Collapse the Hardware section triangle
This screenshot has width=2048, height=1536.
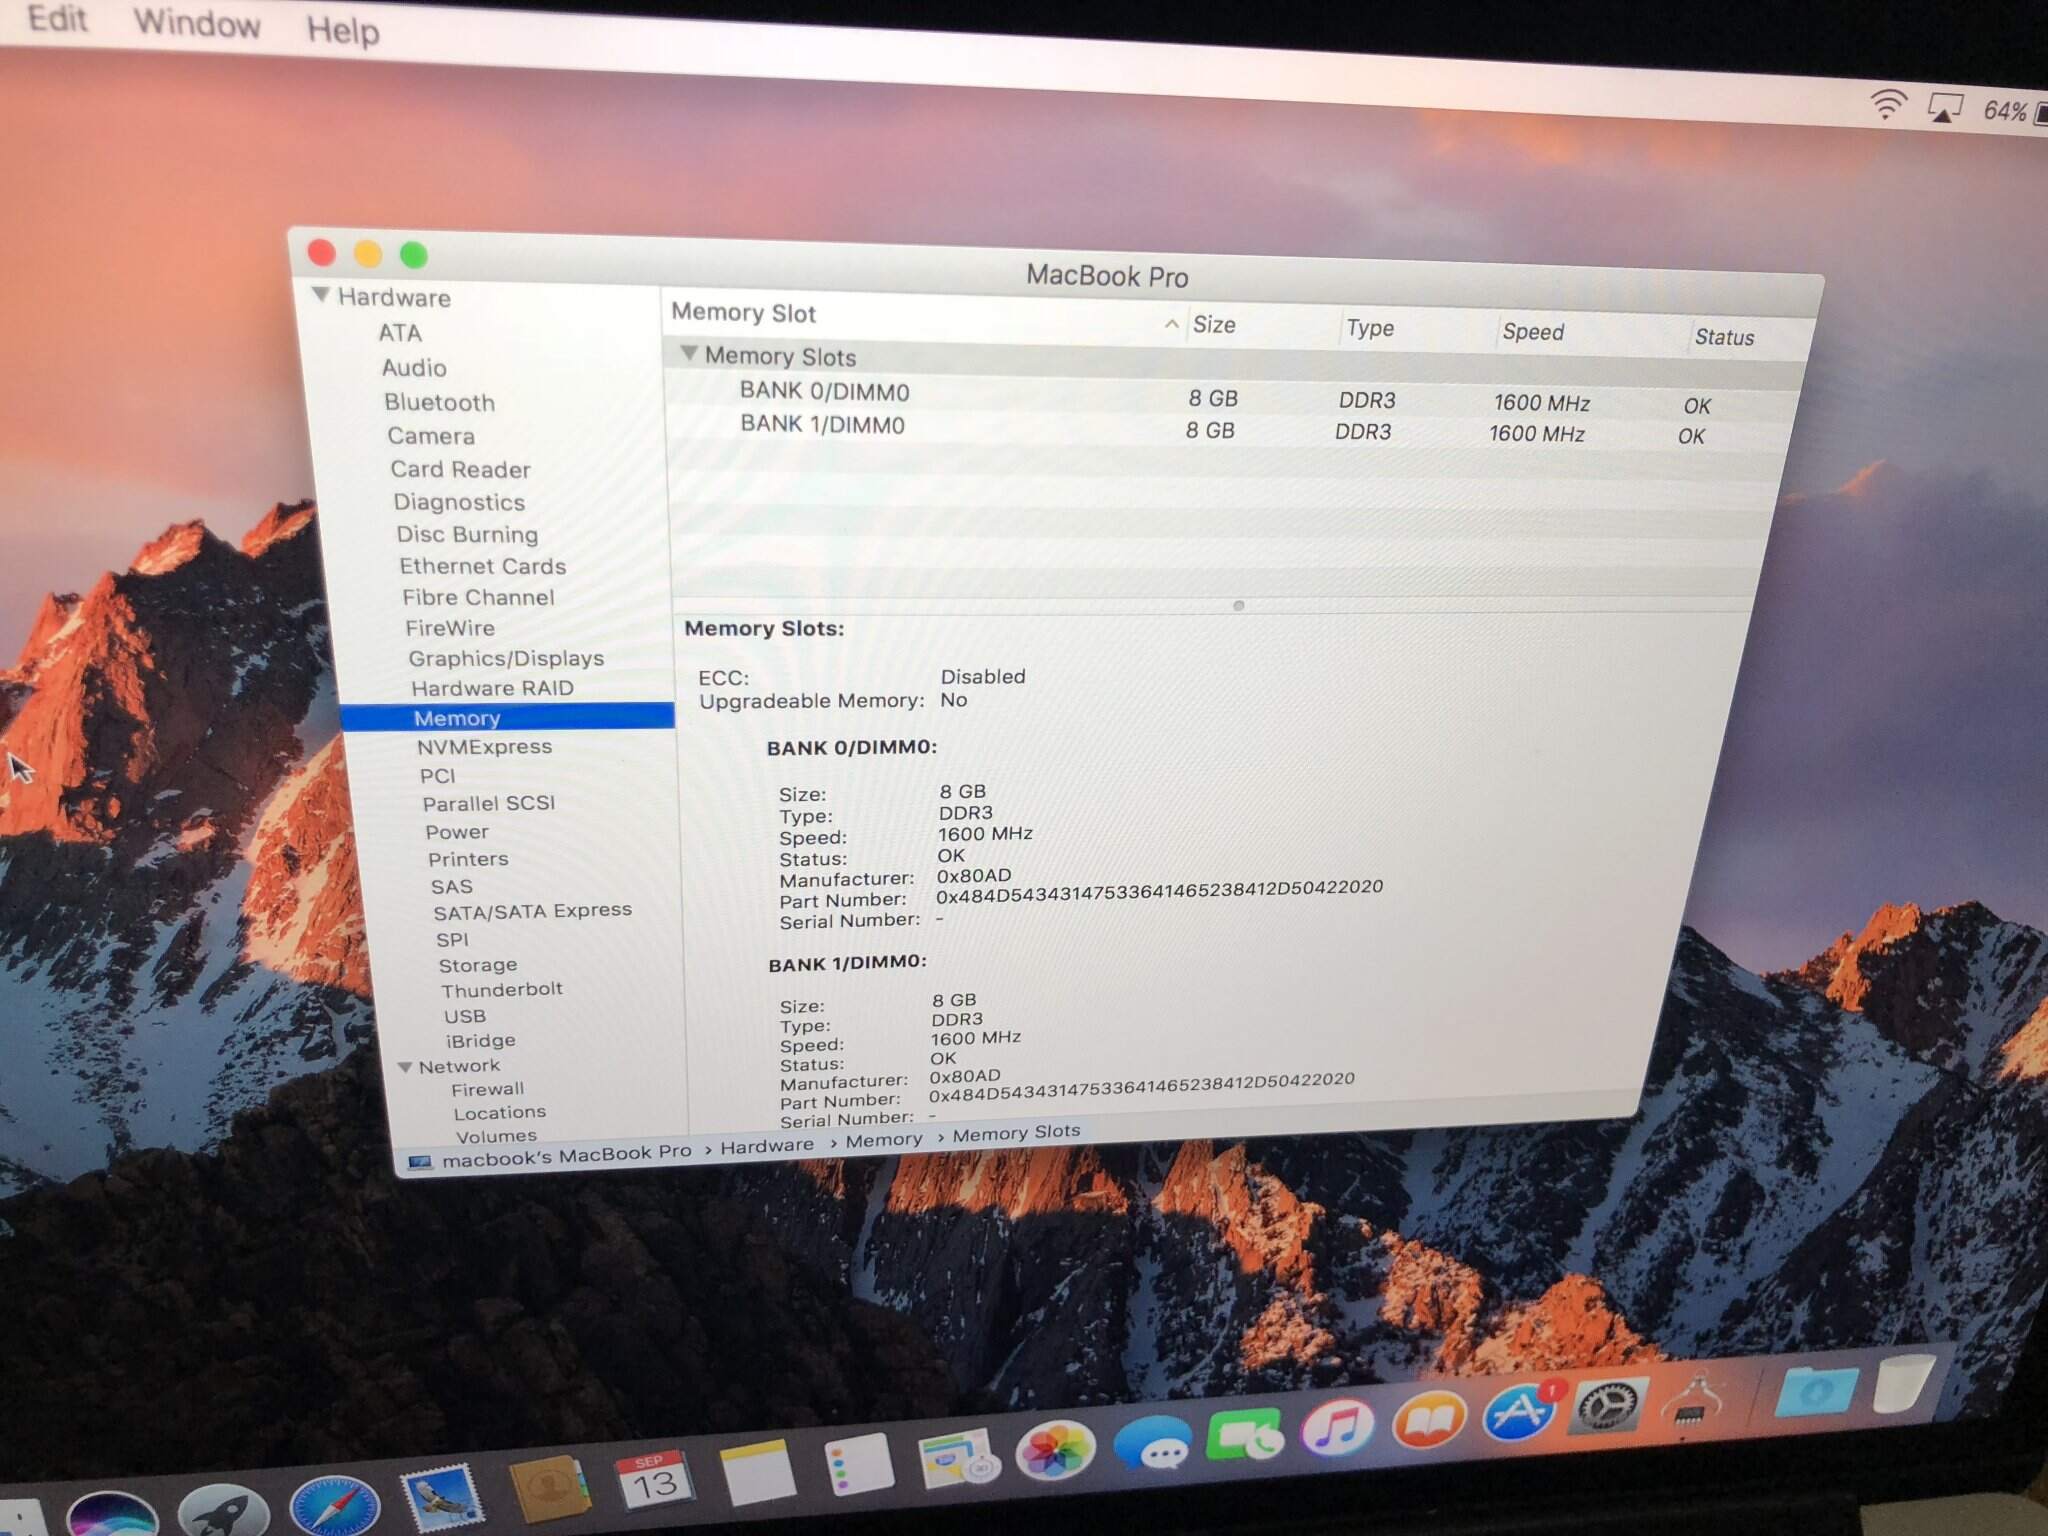pyautogui.click(x=321, y=294)
